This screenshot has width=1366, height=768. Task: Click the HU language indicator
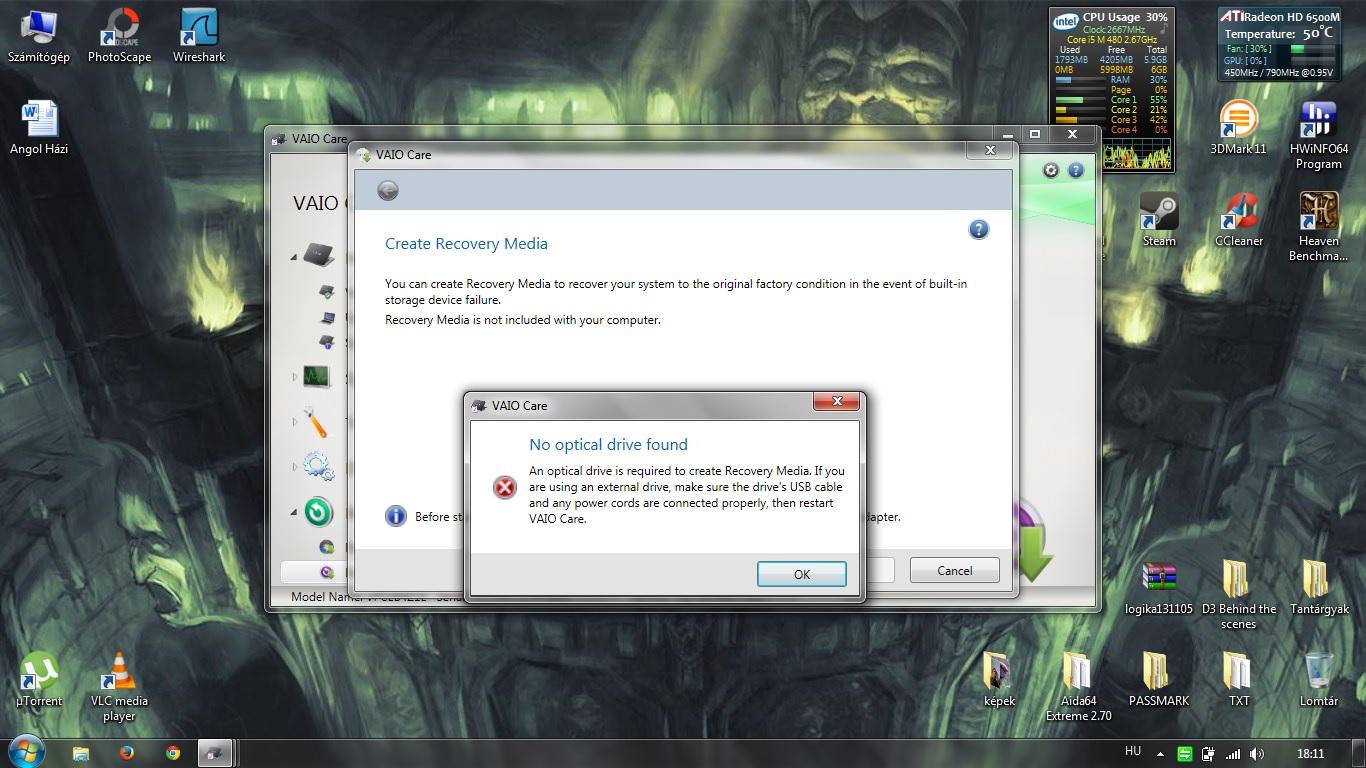click(1133, 752)
